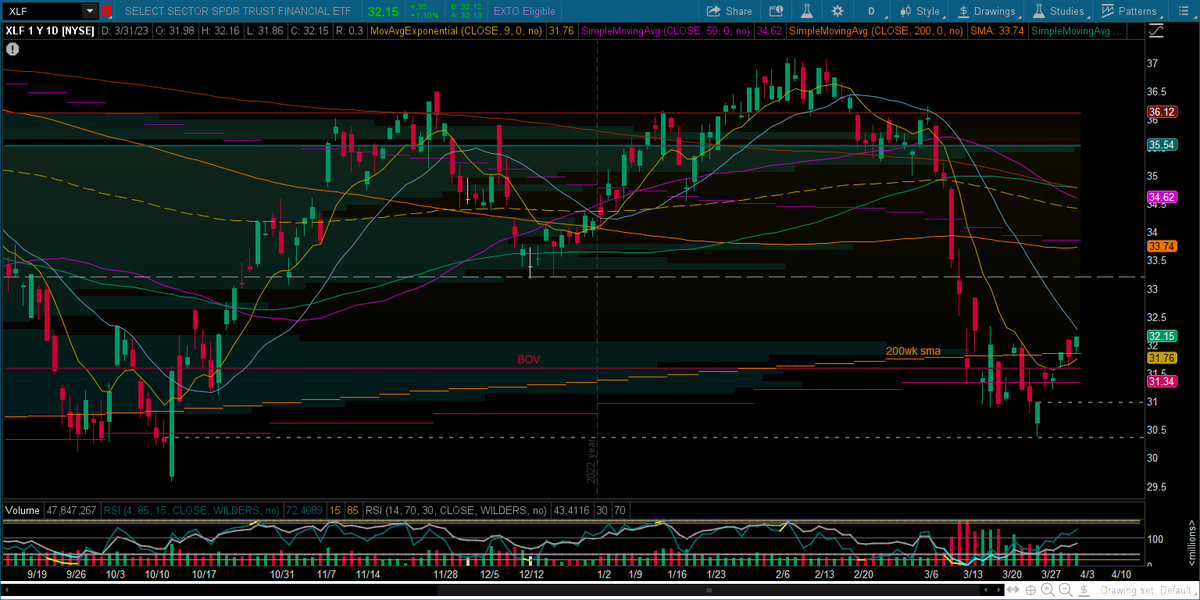Click the pan left-right arrows icon
The width and height of the screenshot is (1200, 600).
[x=1013, y=590]
